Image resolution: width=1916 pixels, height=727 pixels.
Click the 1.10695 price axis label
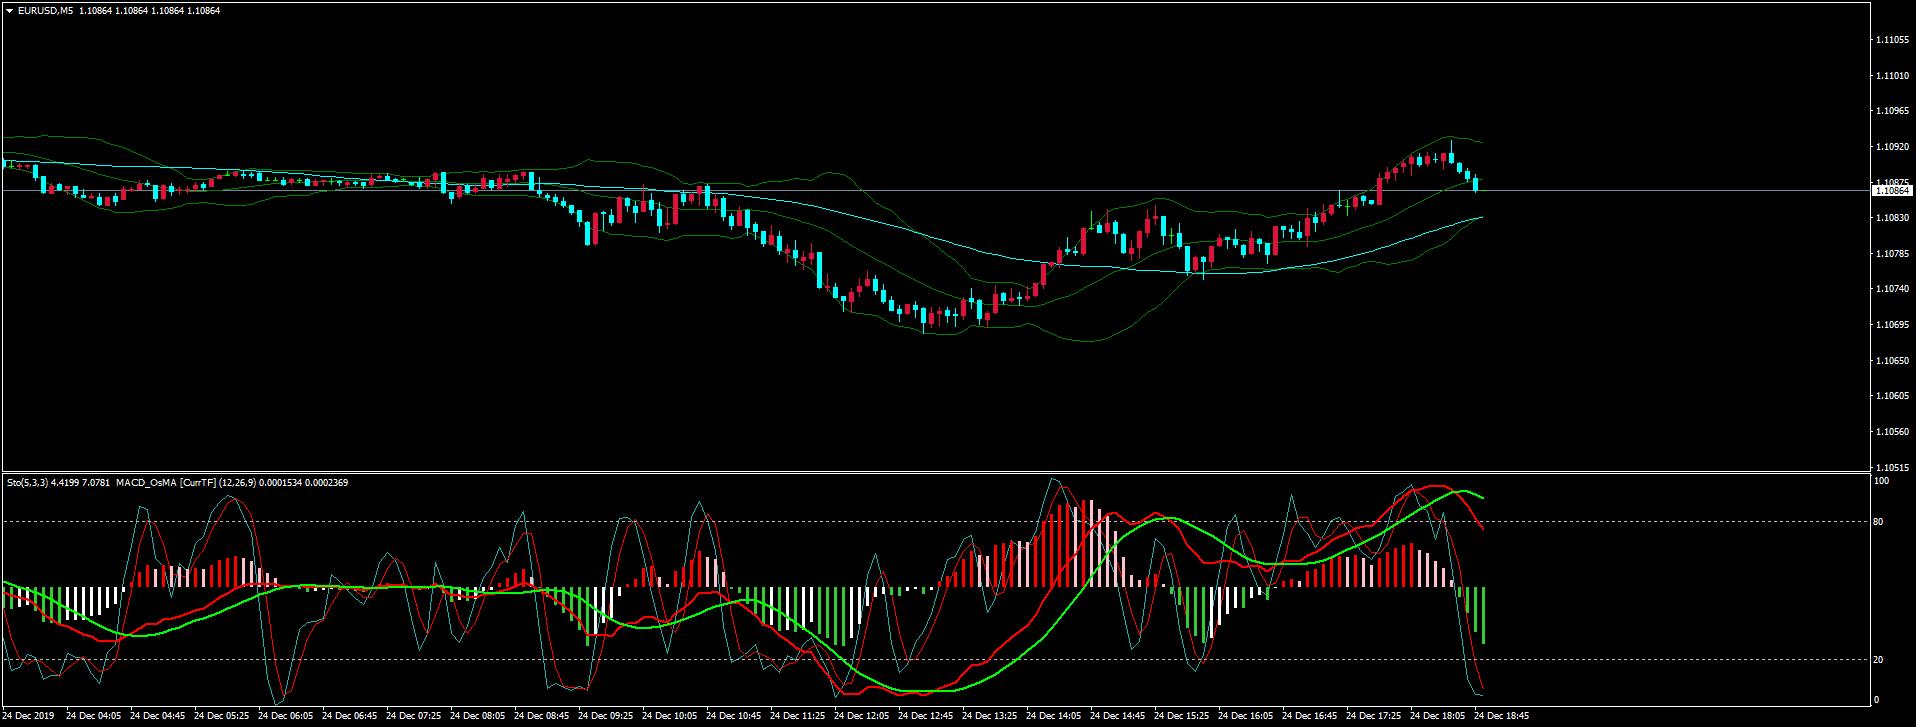1893,325
